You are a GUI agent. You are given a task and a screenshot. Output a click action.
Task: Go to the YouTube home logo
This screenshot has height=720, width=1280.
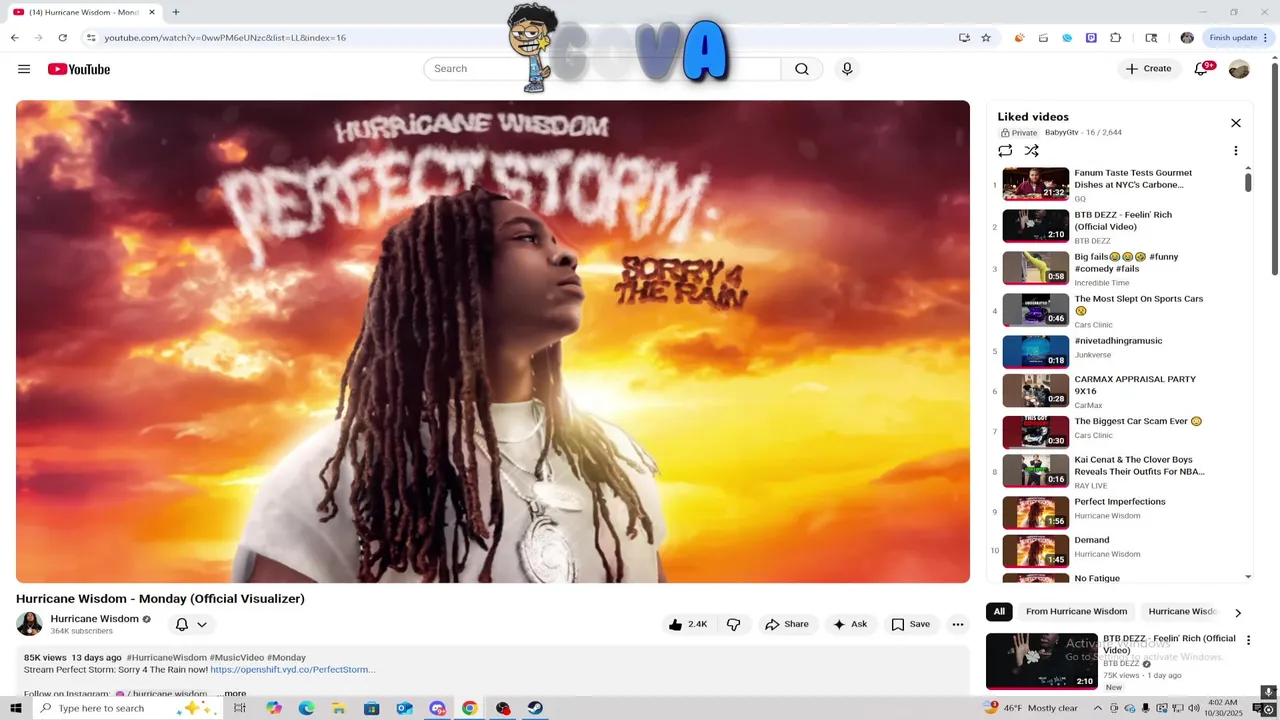(x=79, y=69)
